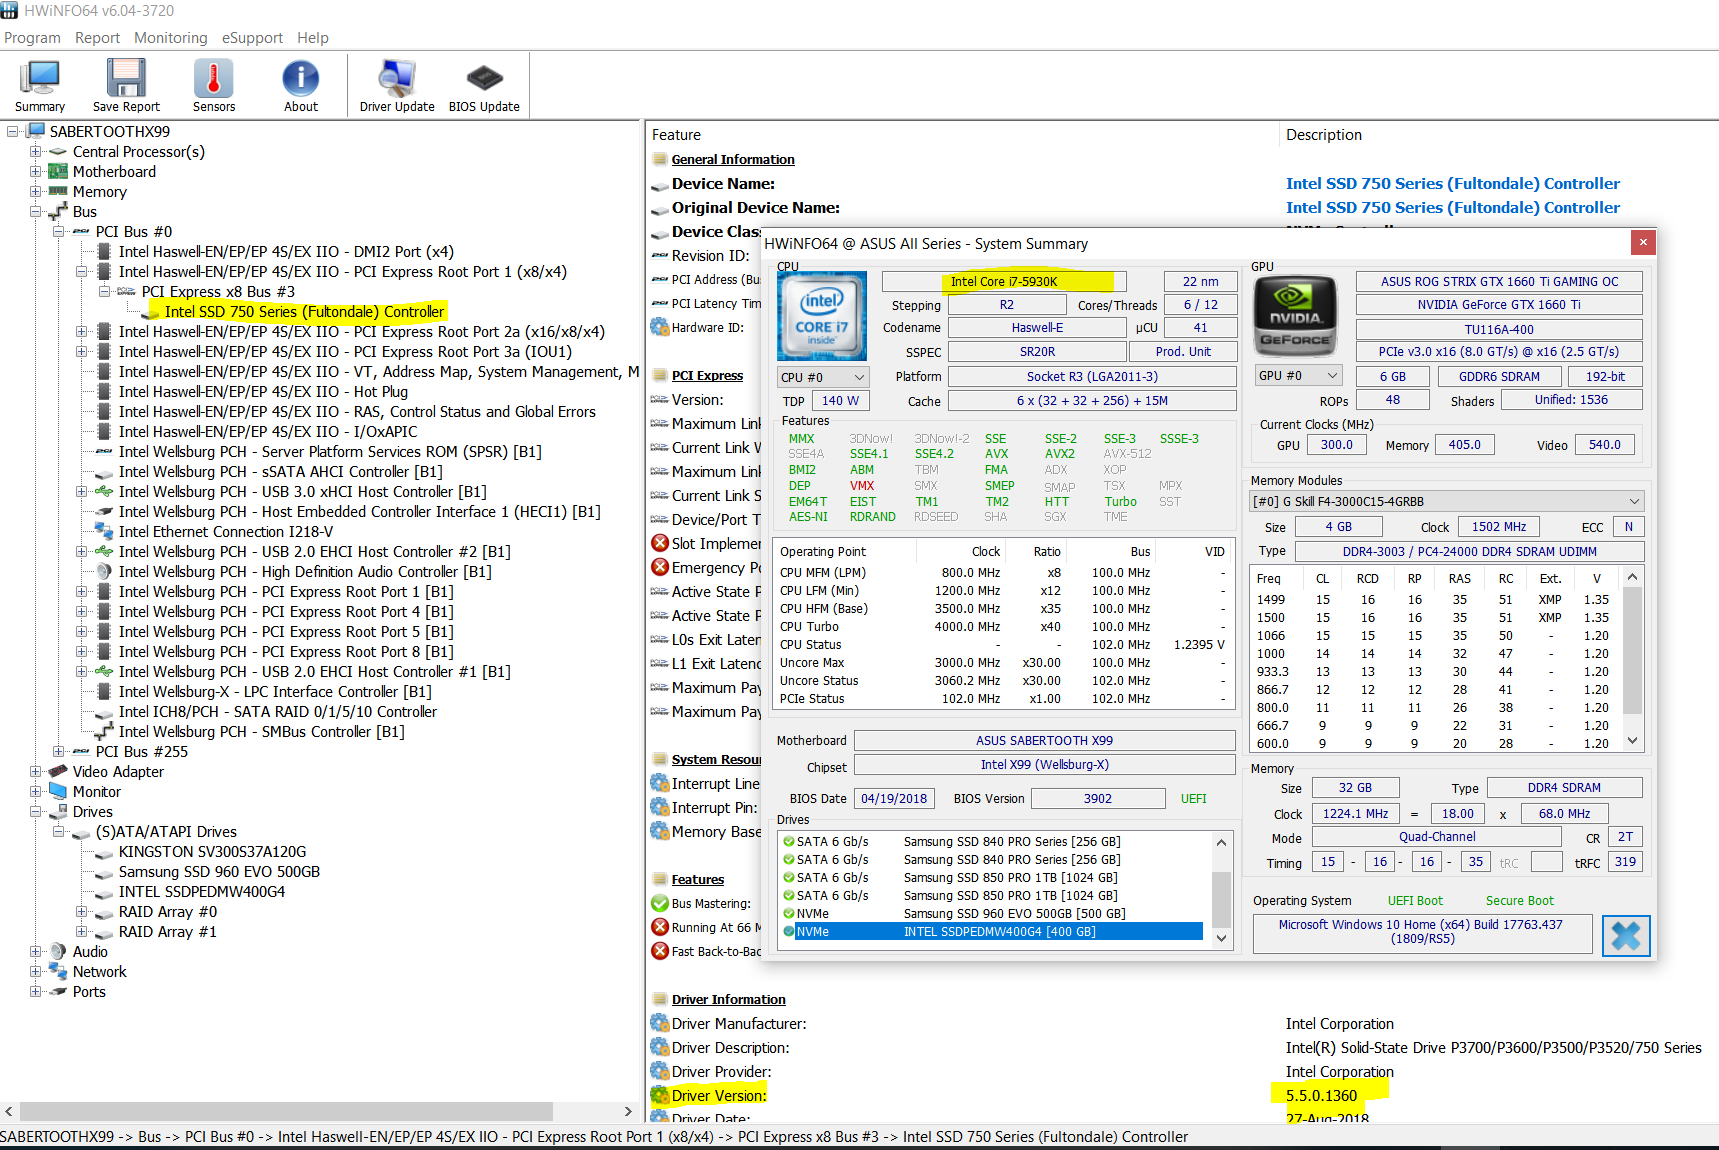The height and width of the screenshot is (1150, 1719).
Task: Click Driver Version value 5.5.0.1360
Action: [x=1321, y=1095]
